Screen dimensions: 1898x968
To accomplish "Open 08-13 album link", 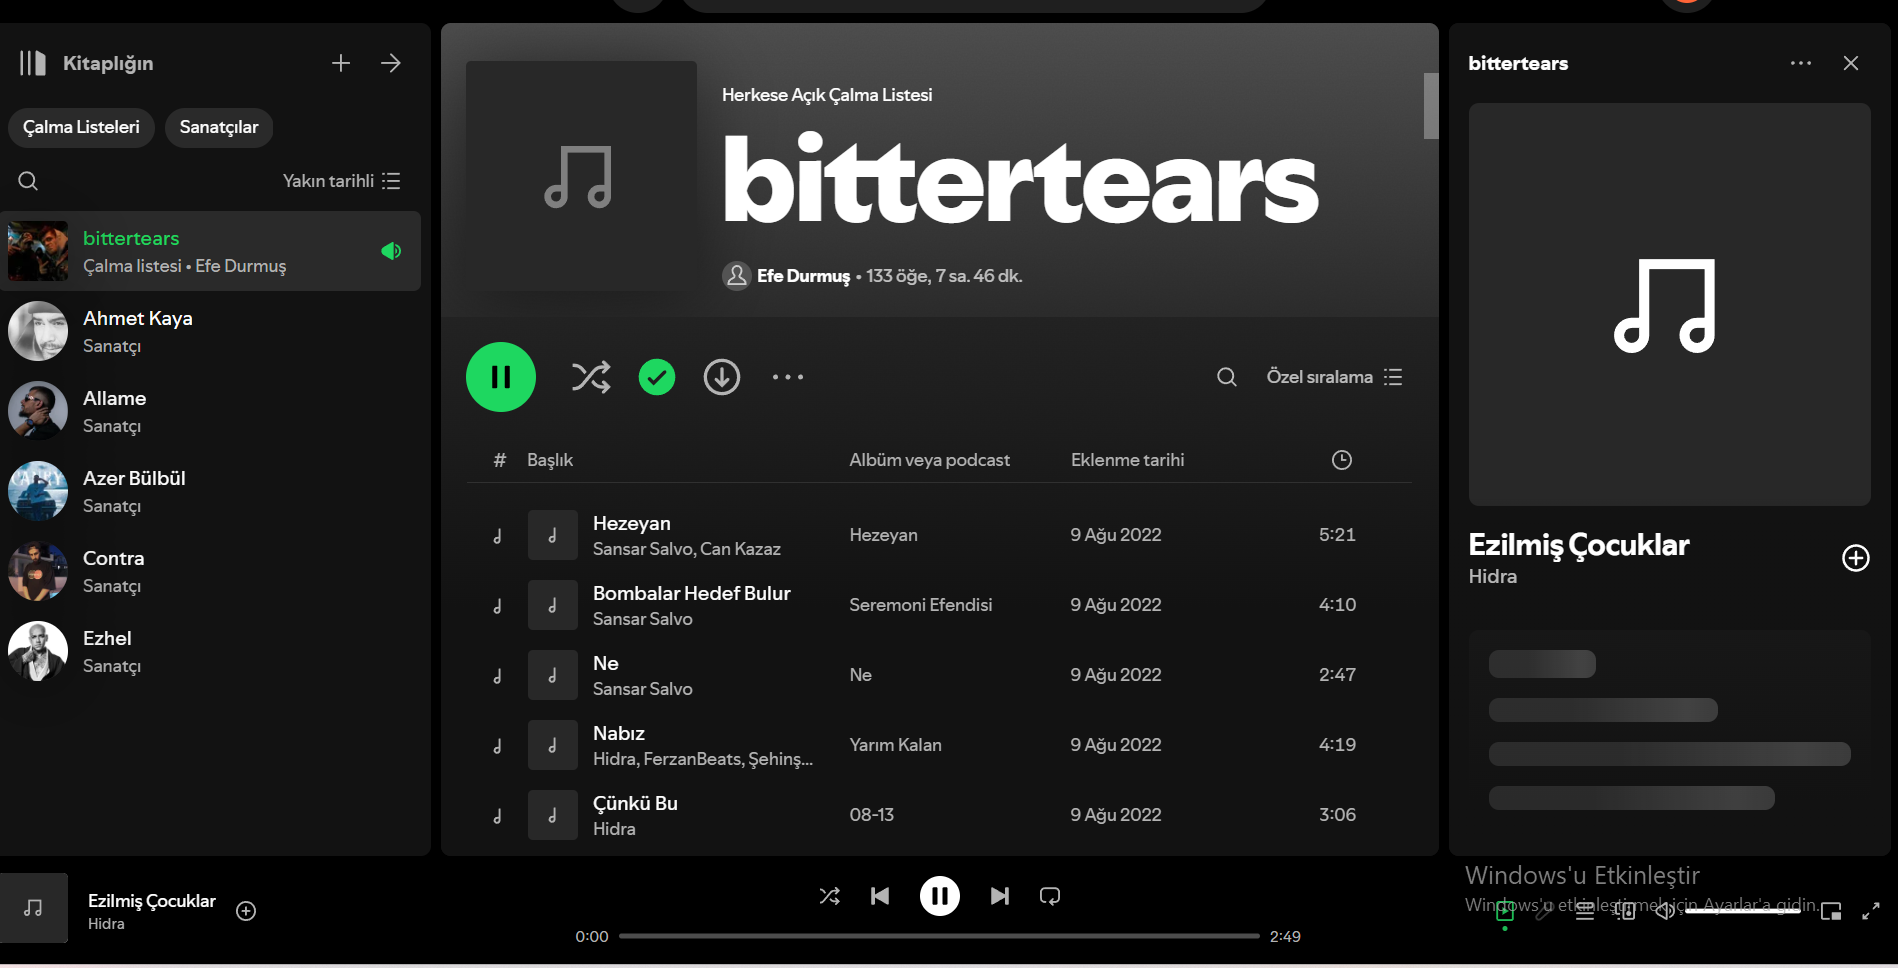I will (872, 815).
